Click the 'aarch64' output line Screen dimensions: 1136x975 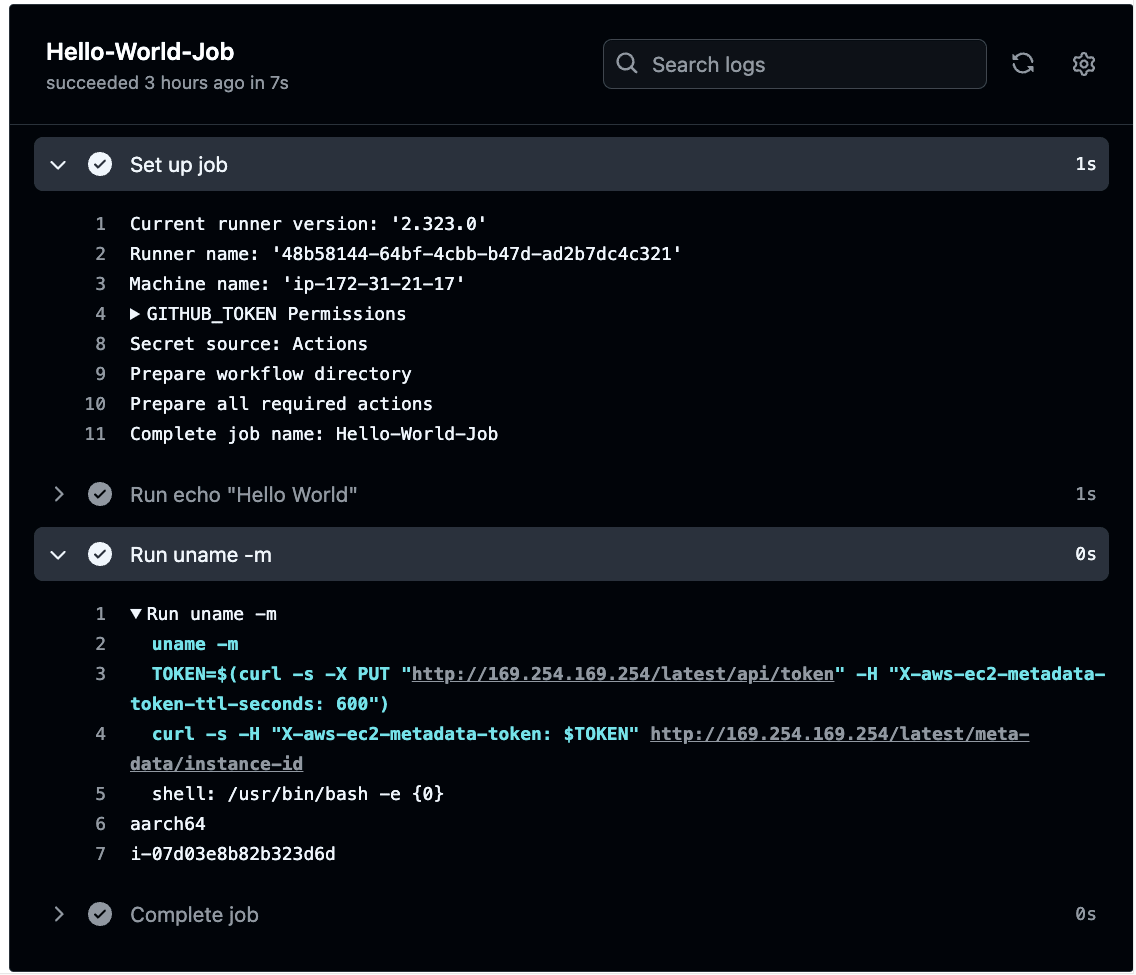(167, 824)
